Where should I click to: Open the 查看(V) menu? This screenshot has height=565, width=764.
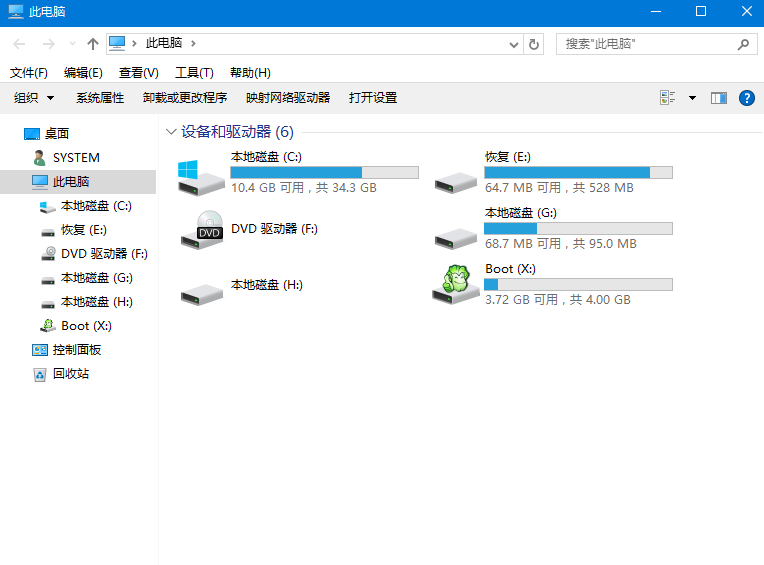(x=139, y=73)
